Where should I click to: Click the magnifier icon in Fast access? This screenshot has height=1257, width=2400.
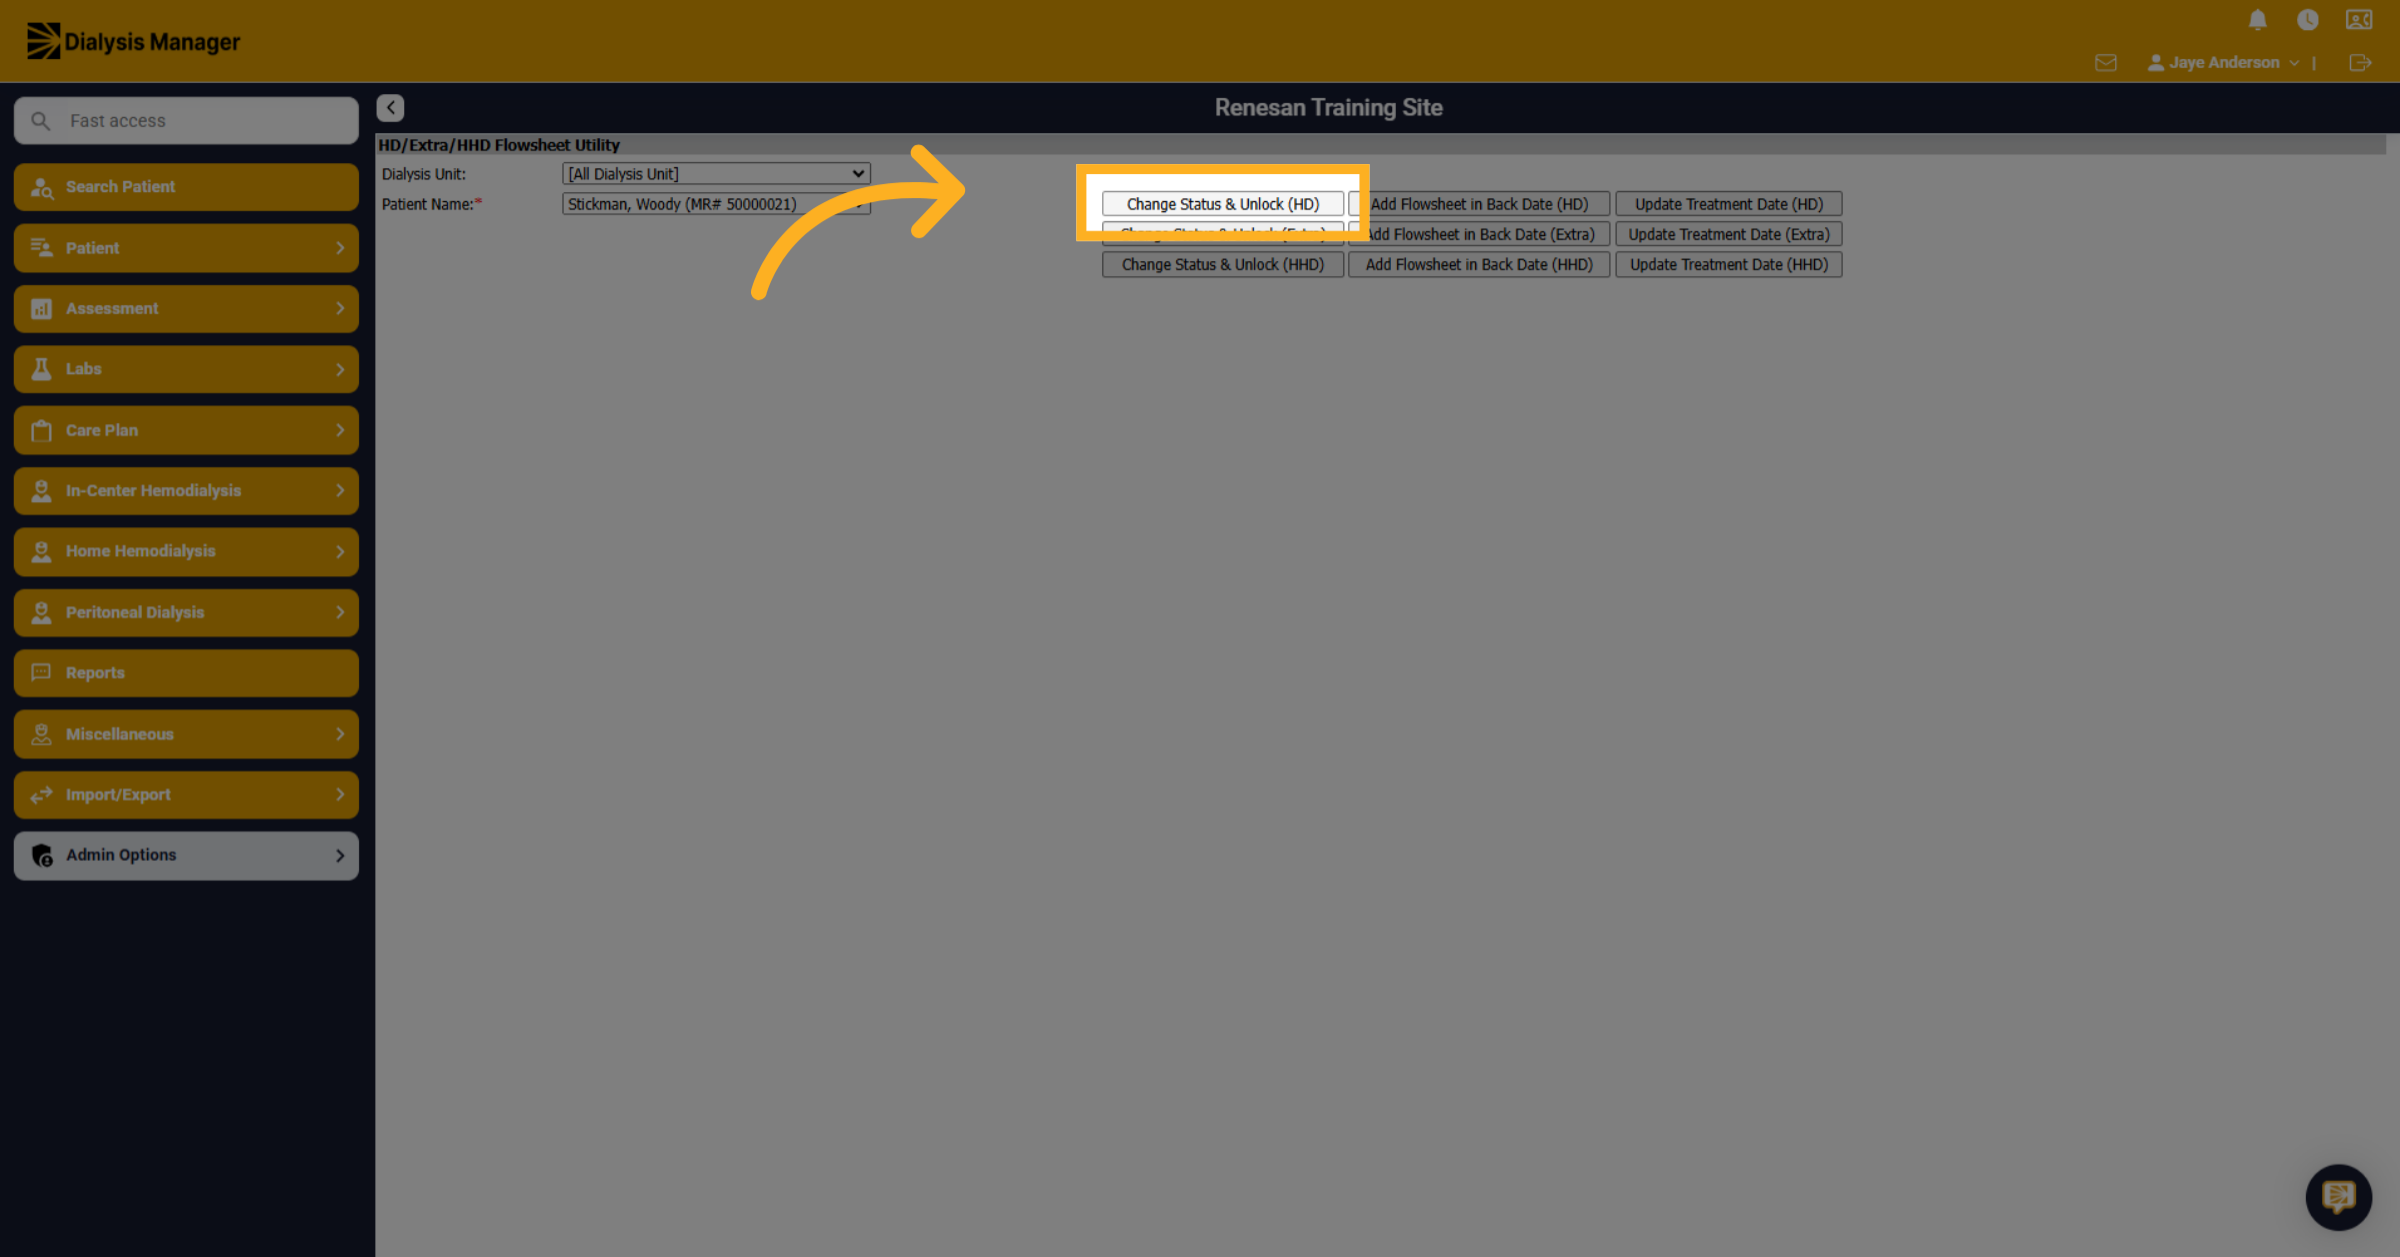tap(40, 121)
